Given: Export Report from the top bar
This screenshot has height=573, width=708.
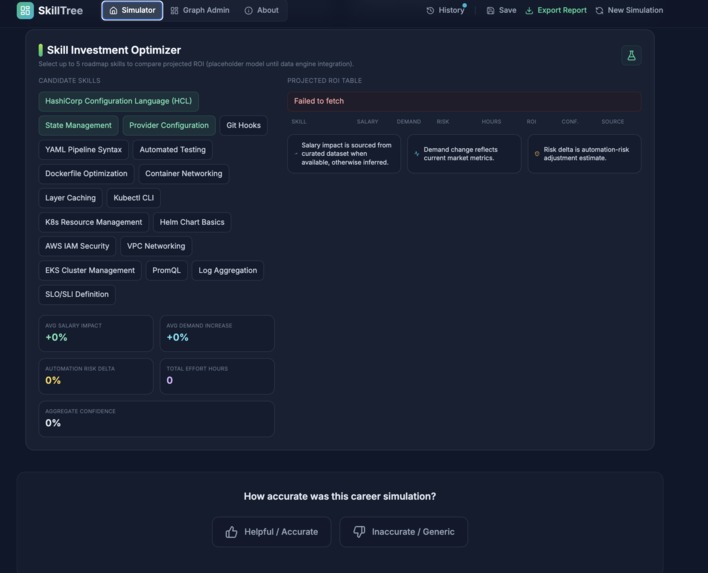Looking at the screenshot, I should 556,10.
